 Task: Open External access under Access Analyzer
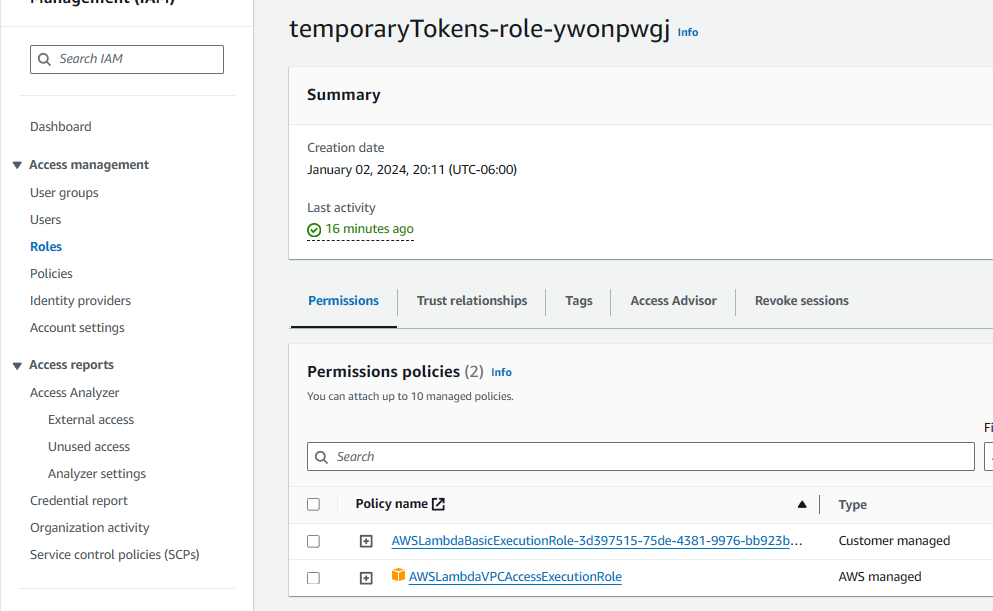click(91, 420)
